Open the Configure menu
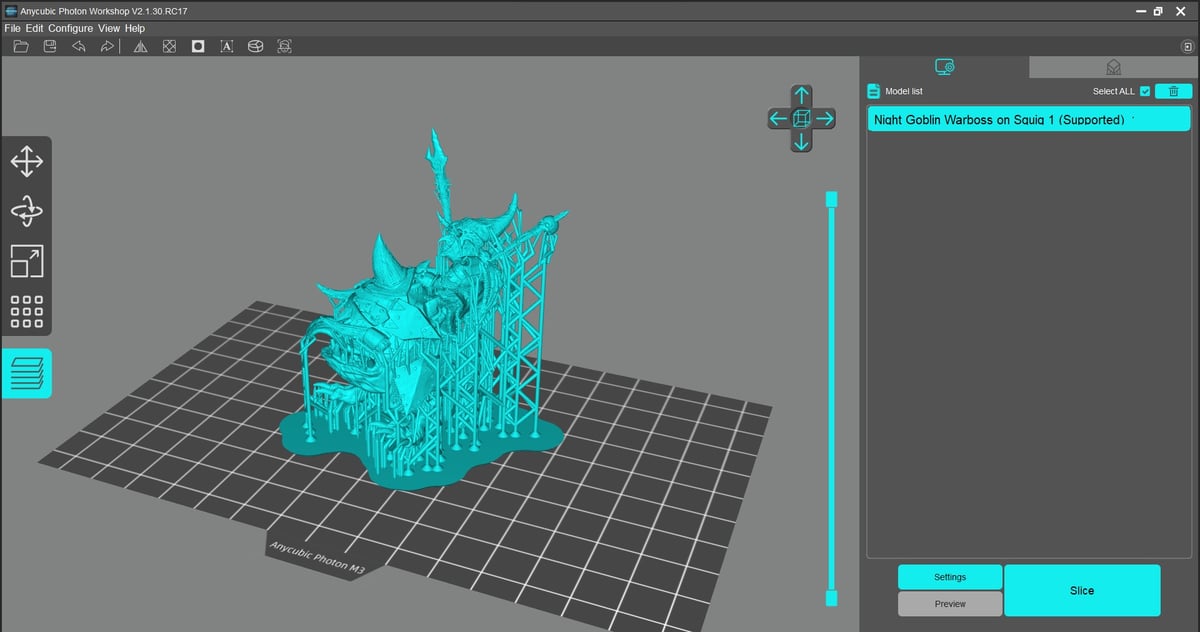The height and width of the screenshot is (632, 1200). click(x=70, y=28)
